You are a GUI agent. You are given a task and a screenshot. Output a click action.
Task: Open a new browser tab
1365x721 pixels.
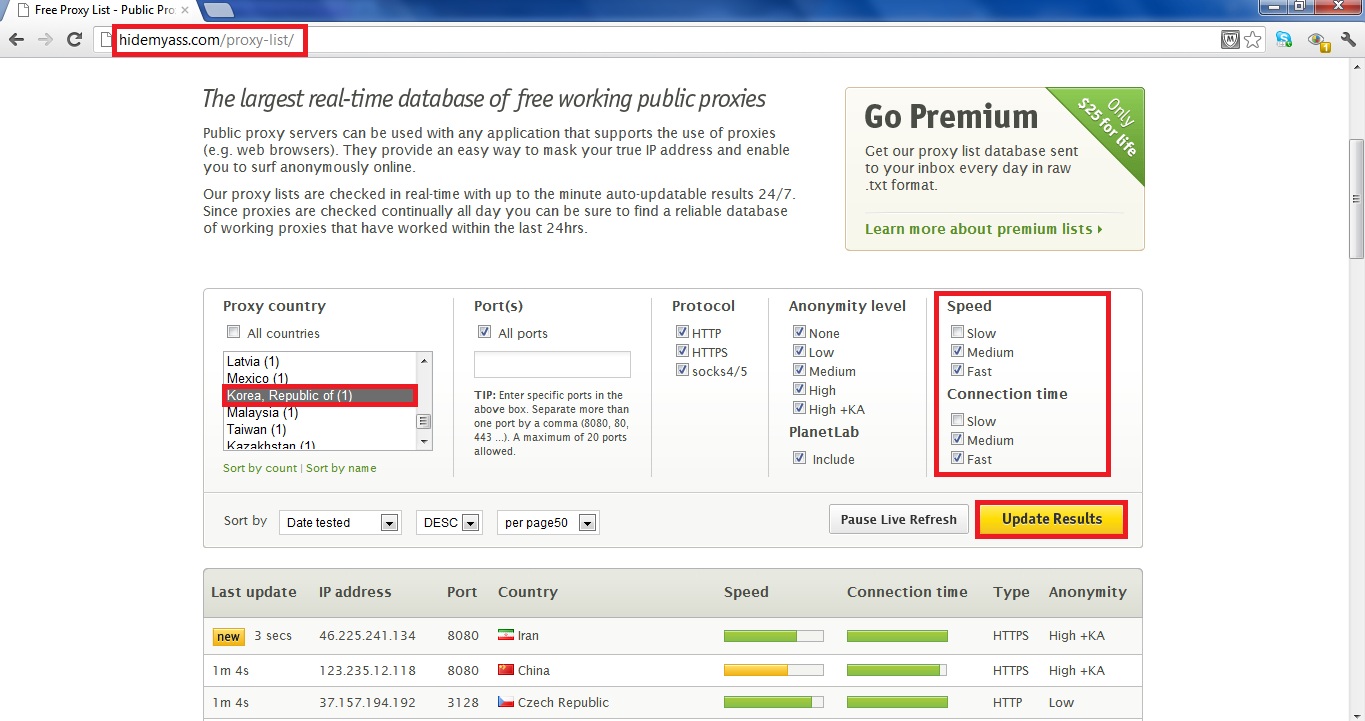tap(219, 10)
